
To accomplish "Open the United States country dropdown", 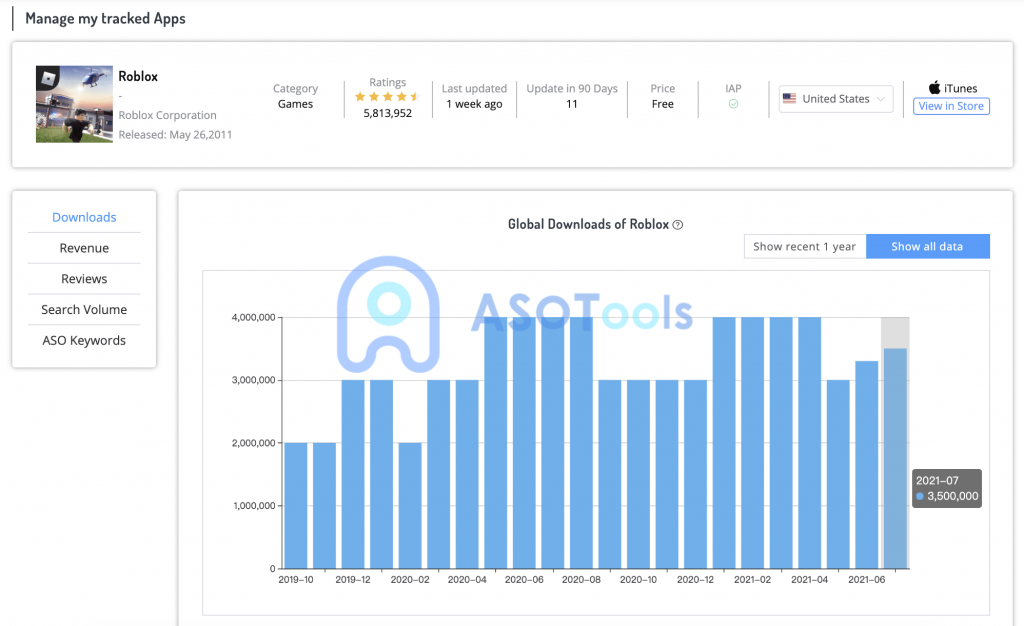I will pos(836,99).
